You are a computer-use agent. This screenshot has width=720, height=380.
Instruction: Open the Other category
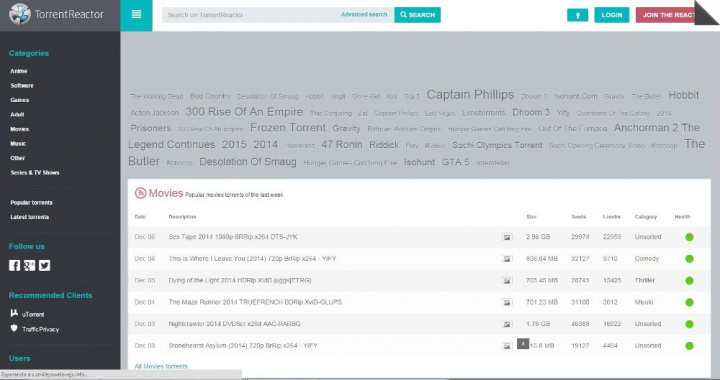(17, 158)
